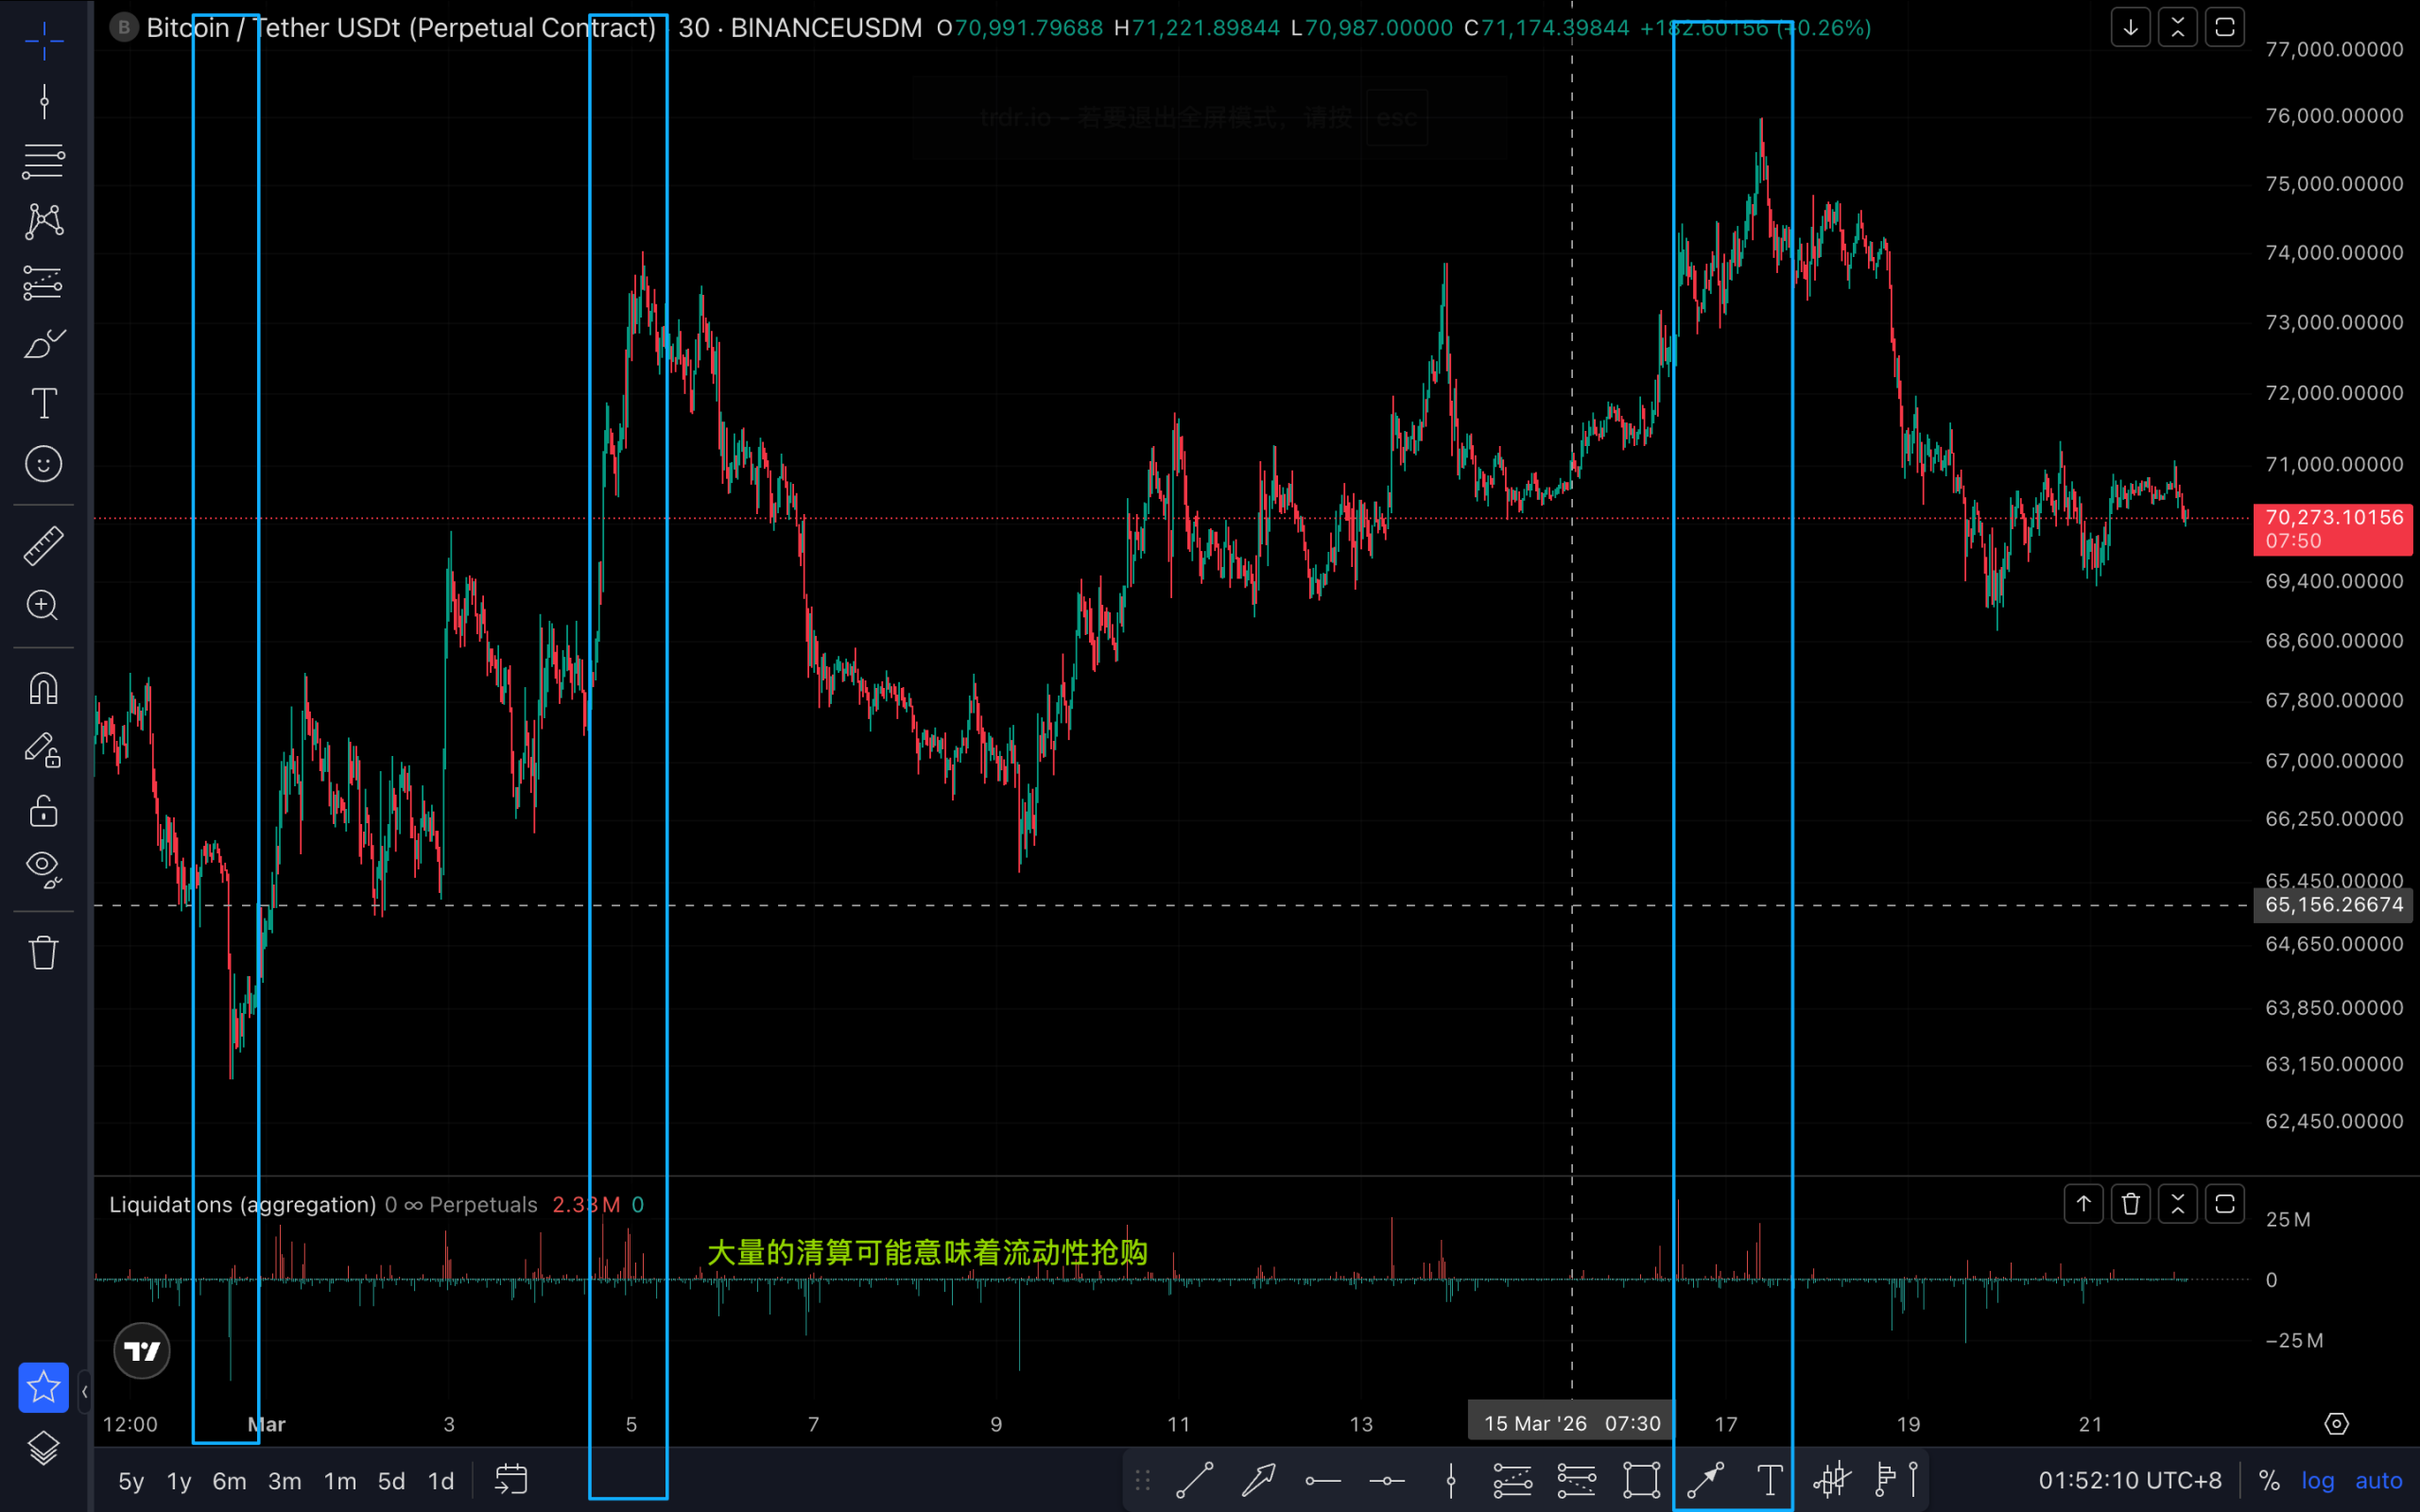Expand the left toolbar side chevron
The width and height of the screenshot is (2420, 1512).
pos(84,1391)
